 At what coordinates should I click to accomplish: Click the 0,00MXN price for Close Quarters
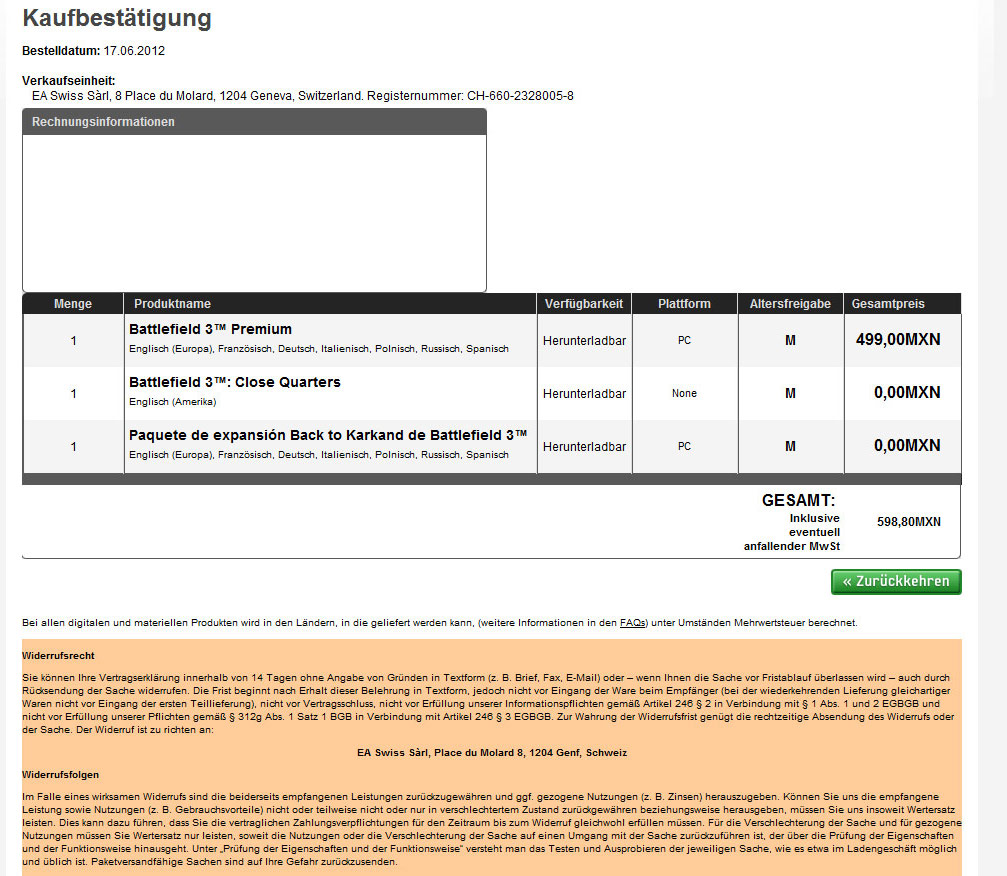click(907, 392)
